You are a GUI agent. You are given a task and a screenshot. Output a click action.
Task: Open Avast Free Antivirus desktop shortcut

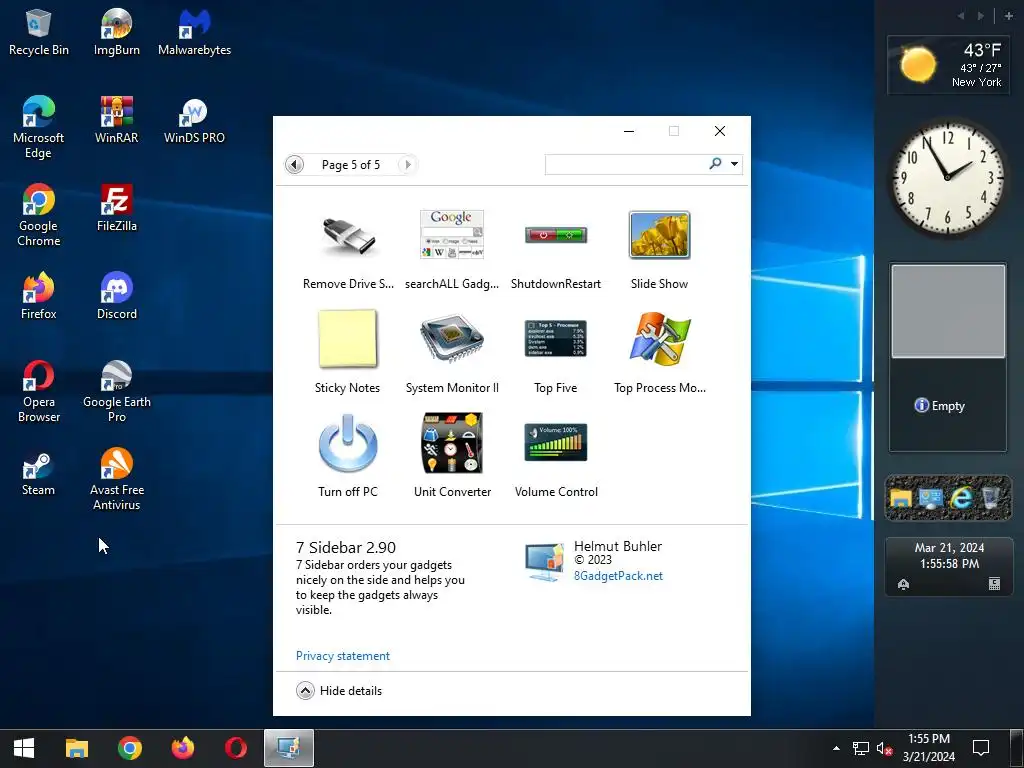(x=117, y=479)
